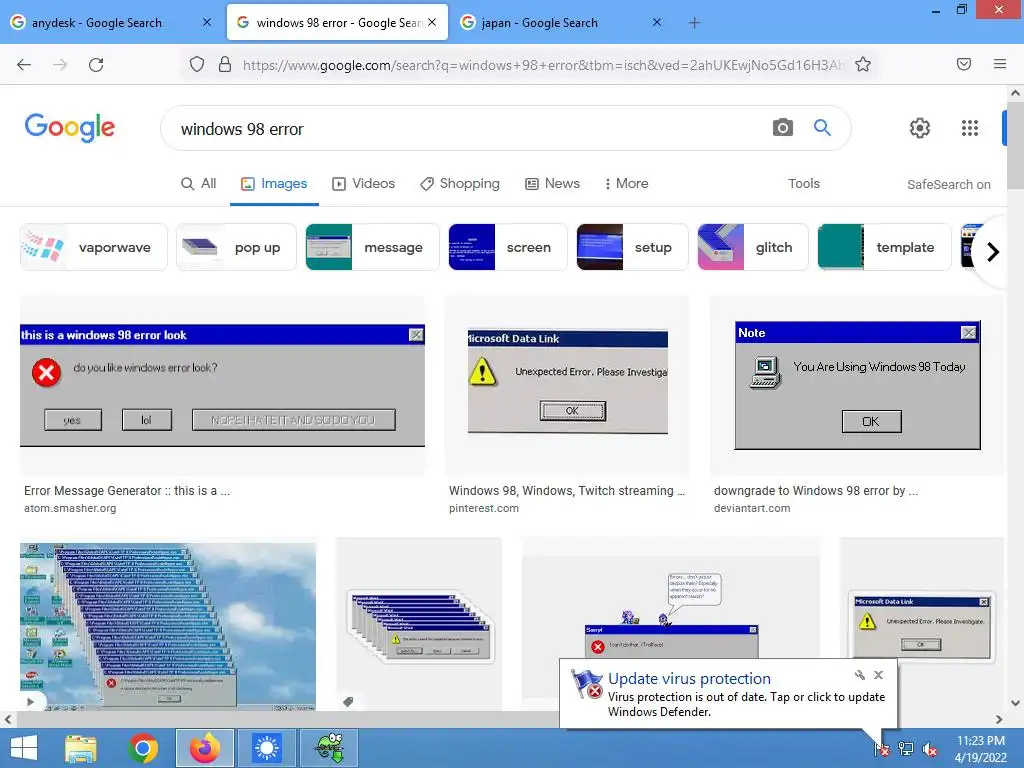This screenshot has height=768, width=1024.
Task: Open the Firefox hamburger menu
Action: tap(1000, 64)
